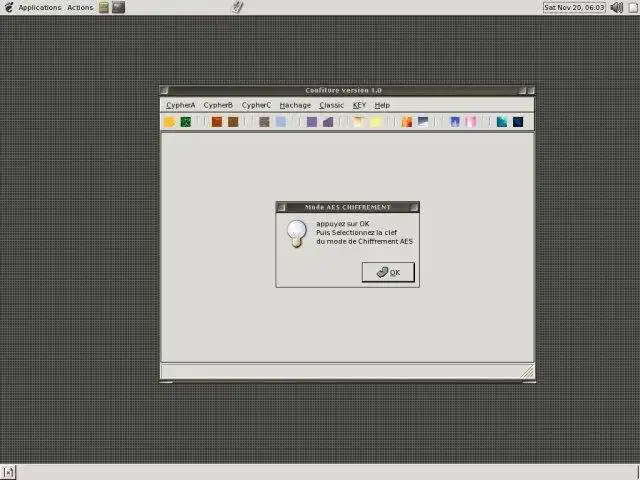Click the light blue toolbar icon
The width and height of the screenshot is (640, 480).
pos(281,122)
